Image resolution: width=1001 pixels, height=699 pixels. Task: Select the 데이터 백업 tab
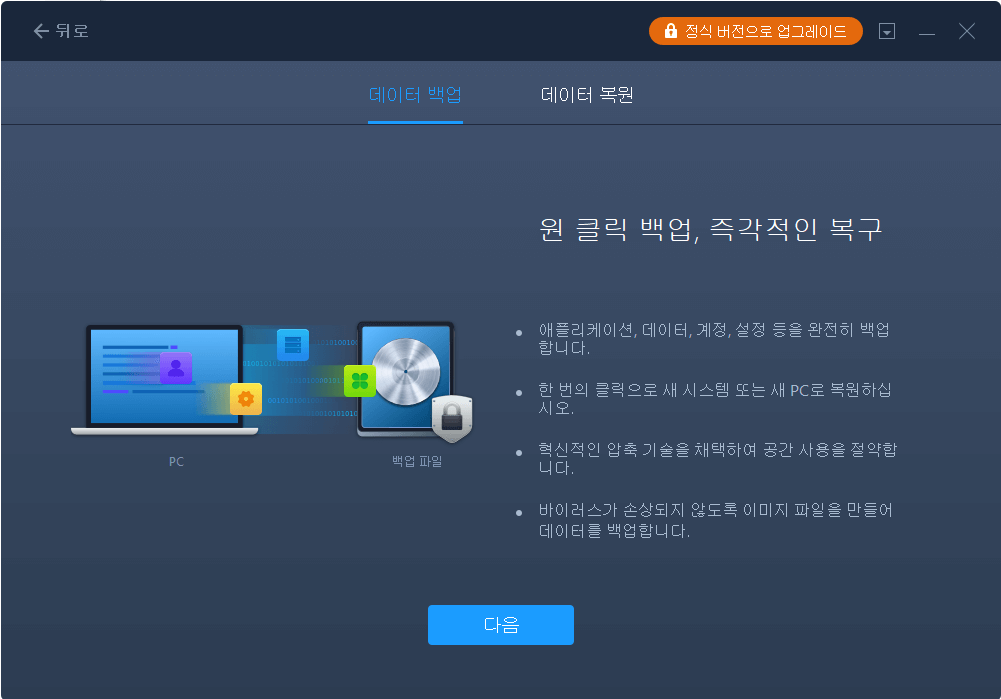tap(415, 93)
